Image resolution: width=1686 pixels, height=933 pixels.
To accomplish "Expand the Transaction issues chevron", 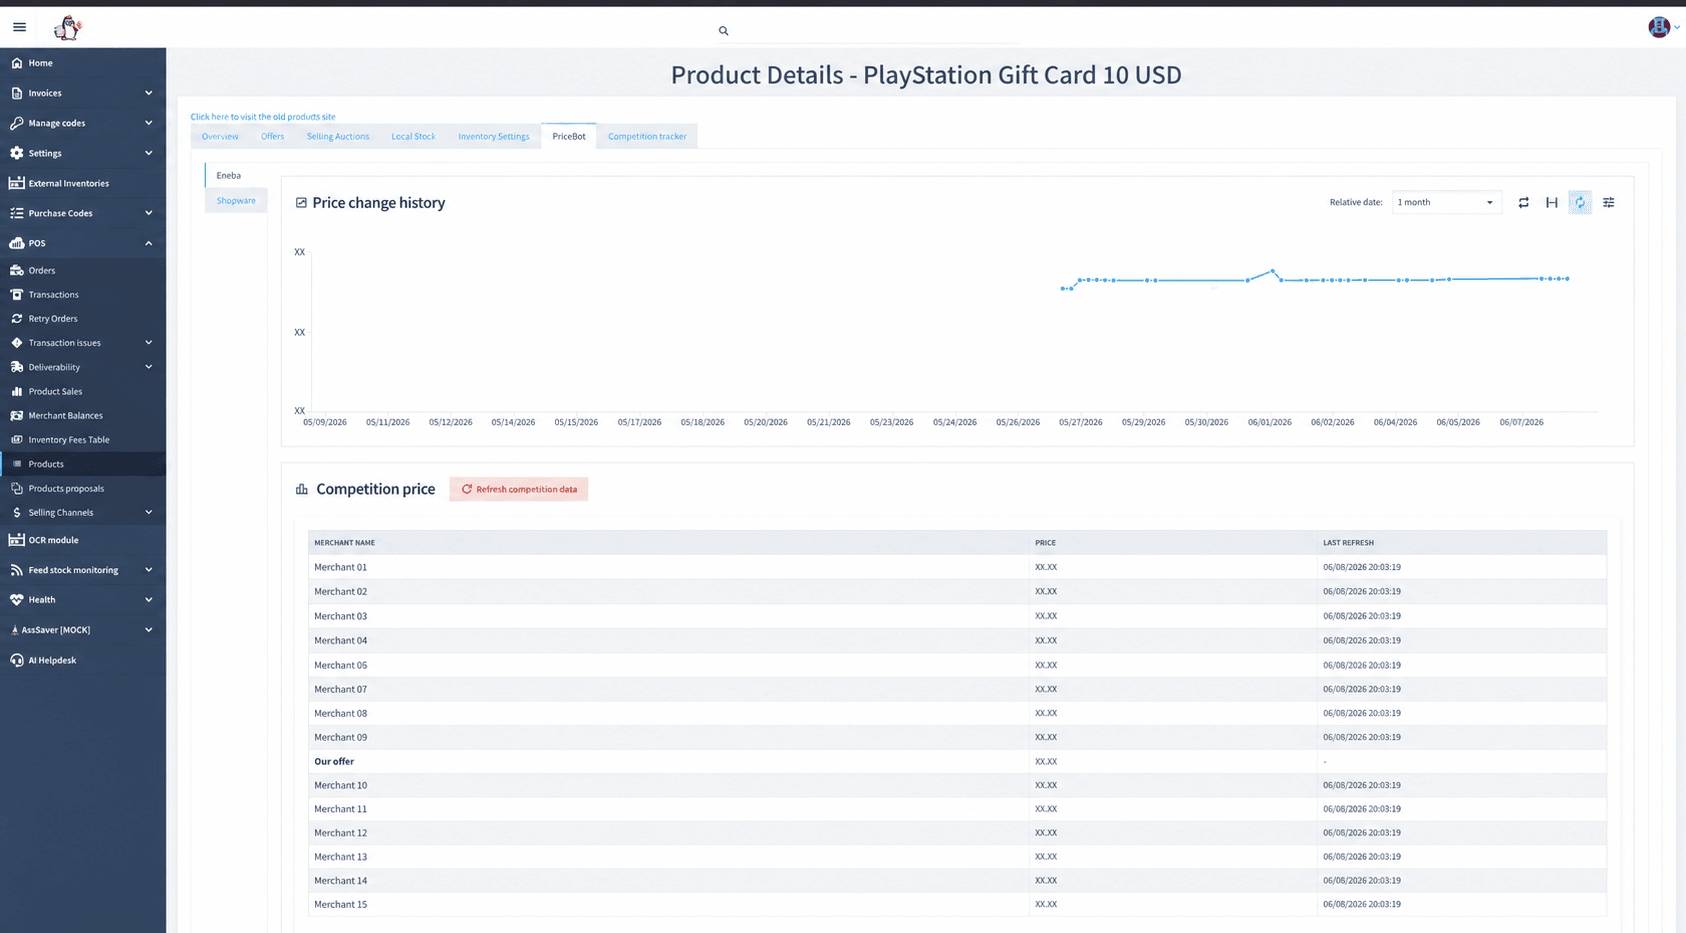I will pos(149,343).
